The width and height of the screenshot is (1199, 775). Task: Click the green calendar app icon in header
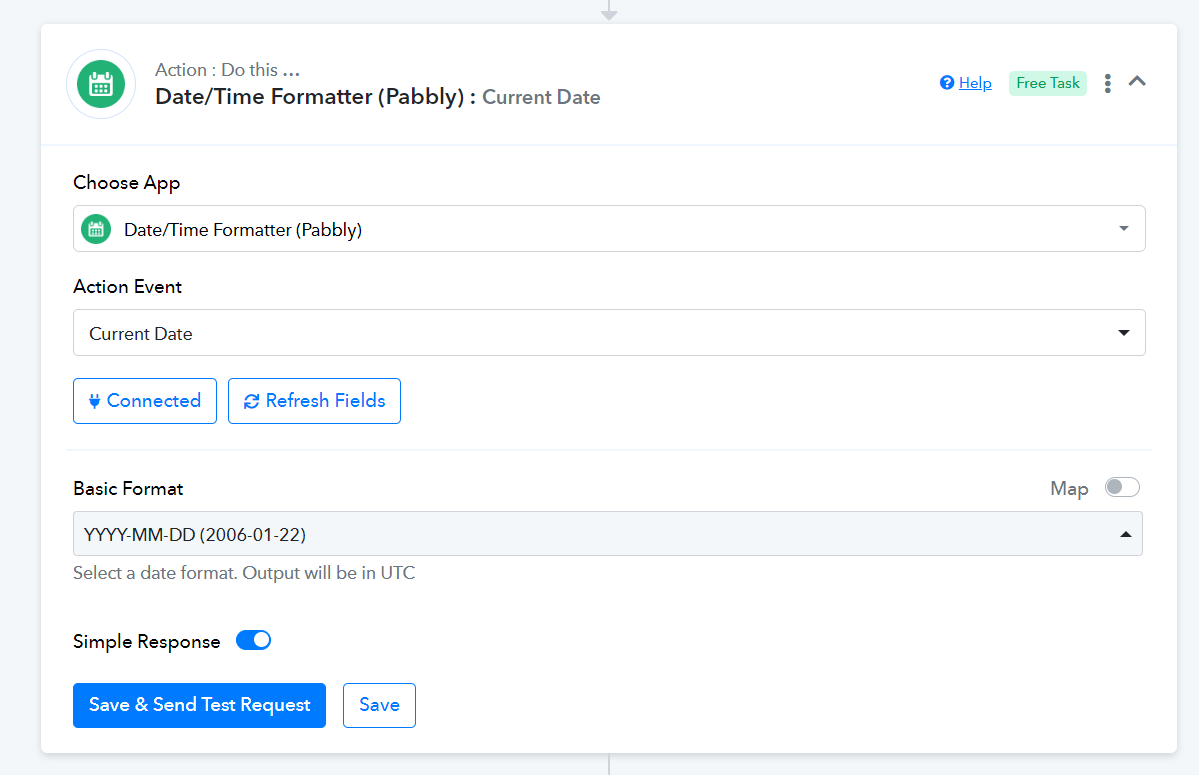click(101, 84)
